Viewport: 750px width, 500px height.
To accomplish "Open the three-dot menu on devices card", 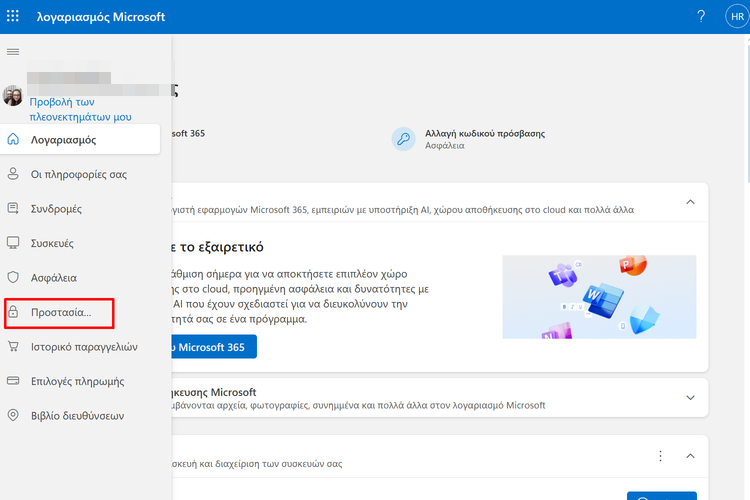I will [660, 456].
